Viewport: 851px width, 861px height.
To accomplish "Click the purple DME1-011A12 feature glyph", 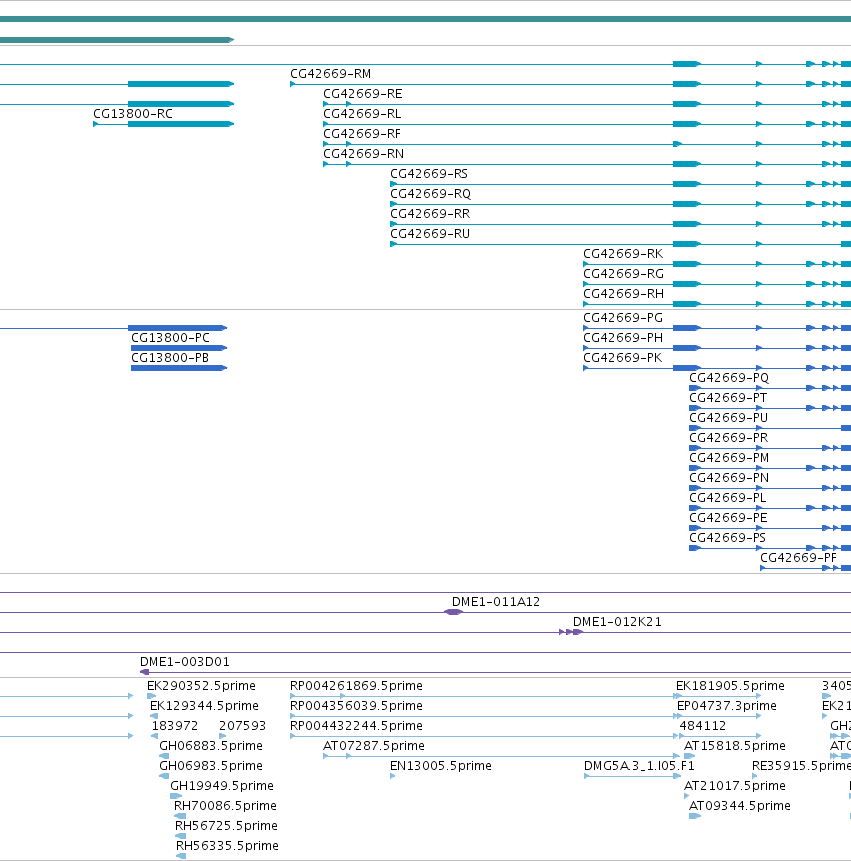I will [453, 612].
